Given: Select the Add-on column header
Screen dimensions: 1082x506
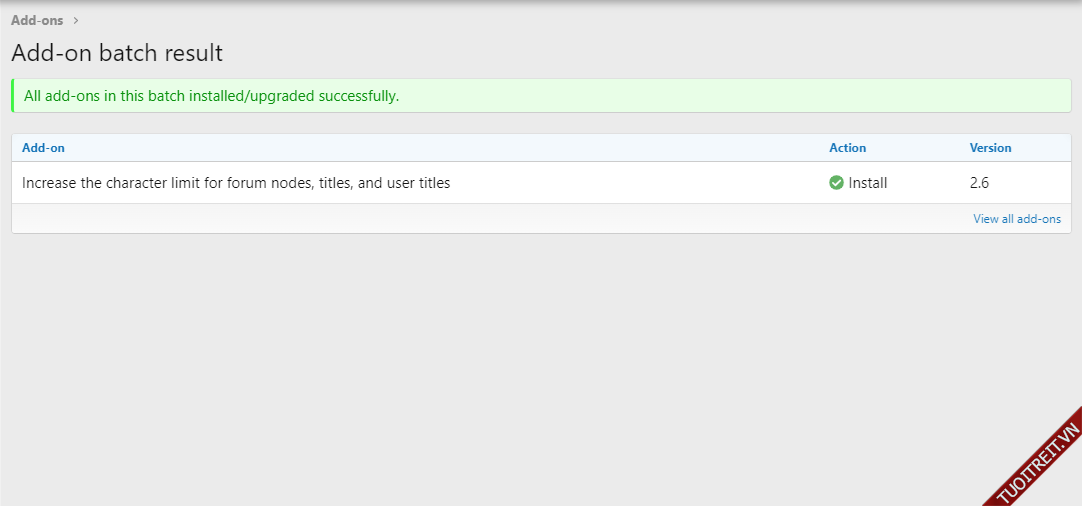Looking at the screenshot, I should [x=43, y=148].
